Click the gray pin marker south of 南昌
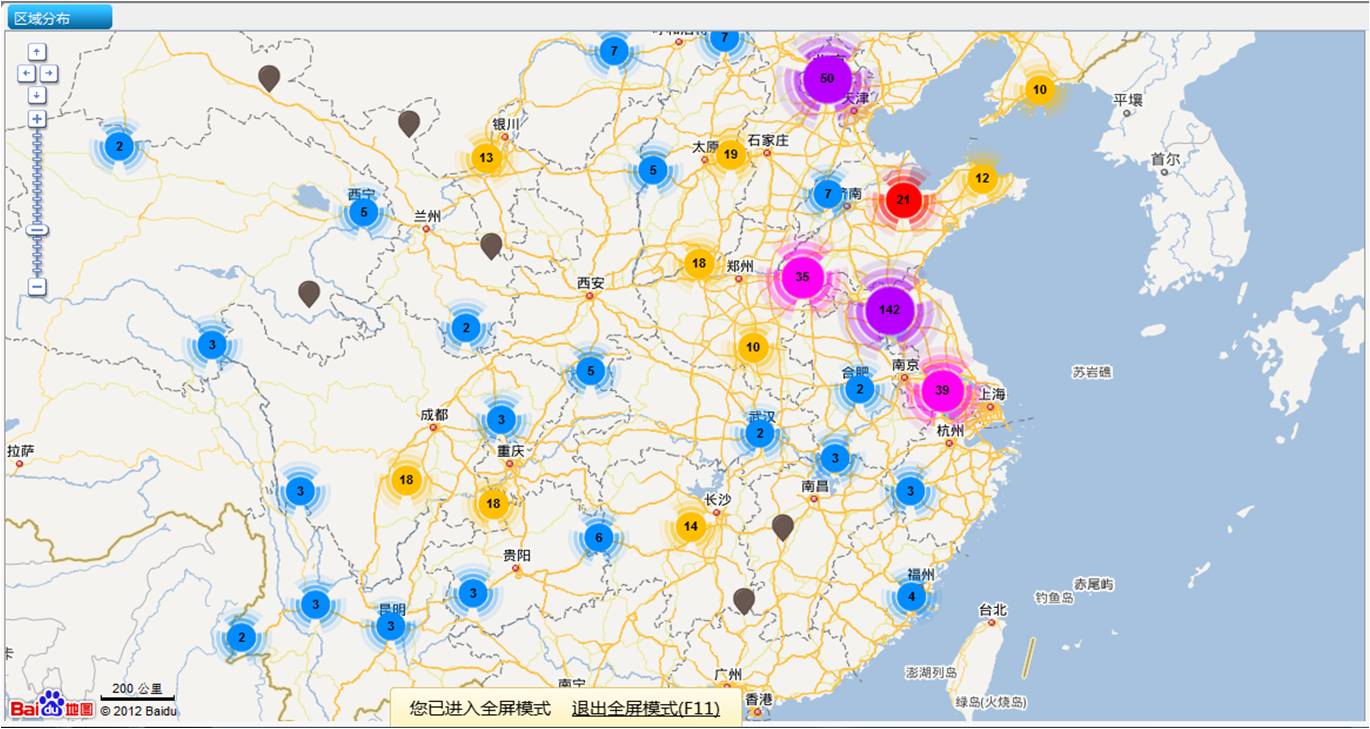 click(782, 526)
